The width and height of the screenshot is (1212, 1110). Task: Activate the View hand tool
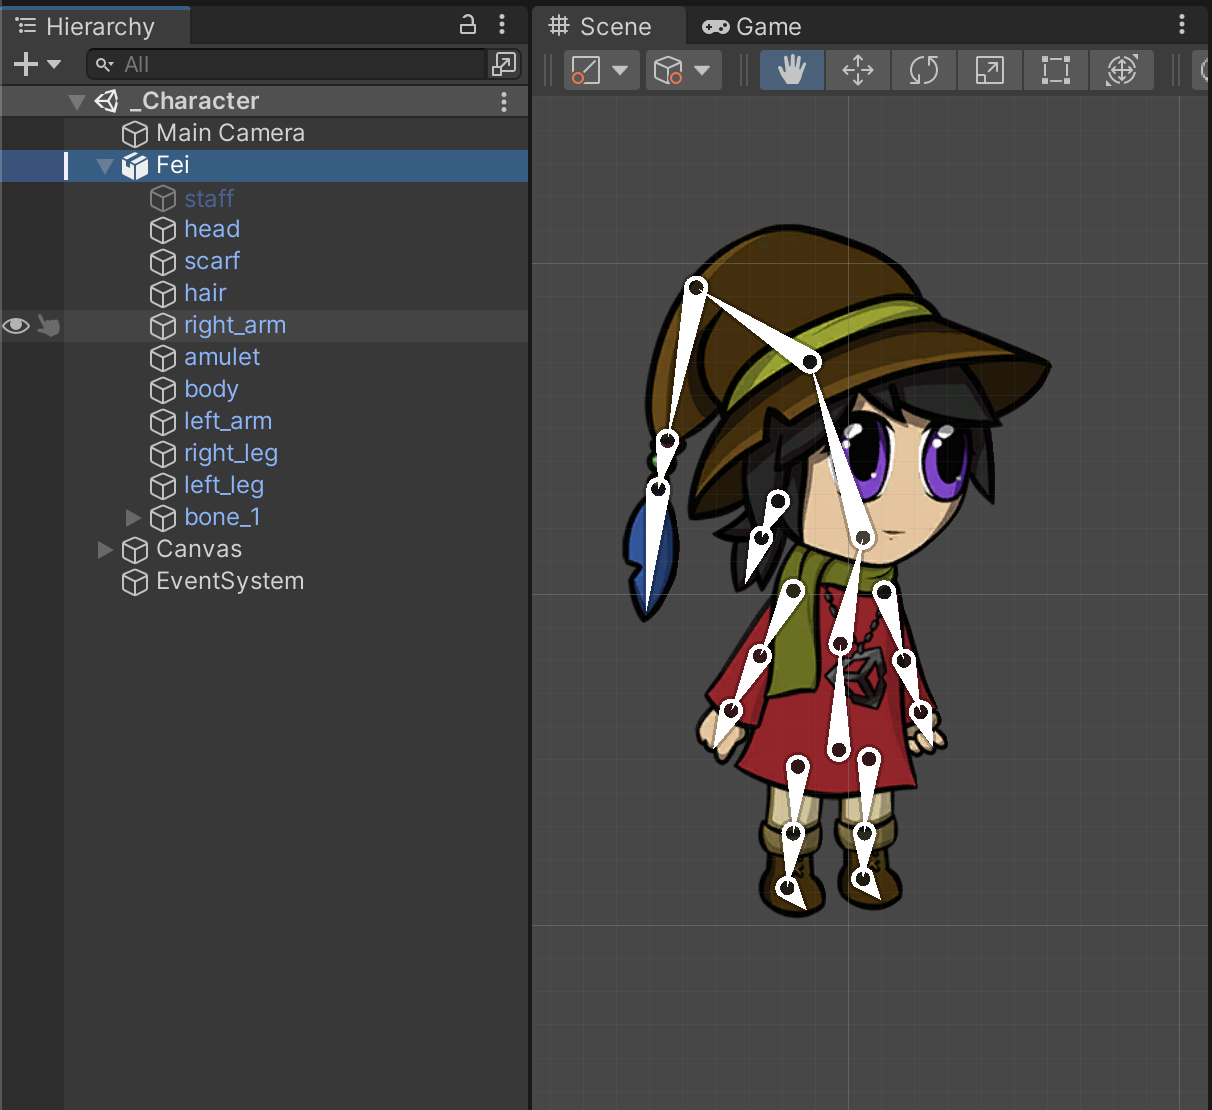pyautogui.click(x=791, y=70)
